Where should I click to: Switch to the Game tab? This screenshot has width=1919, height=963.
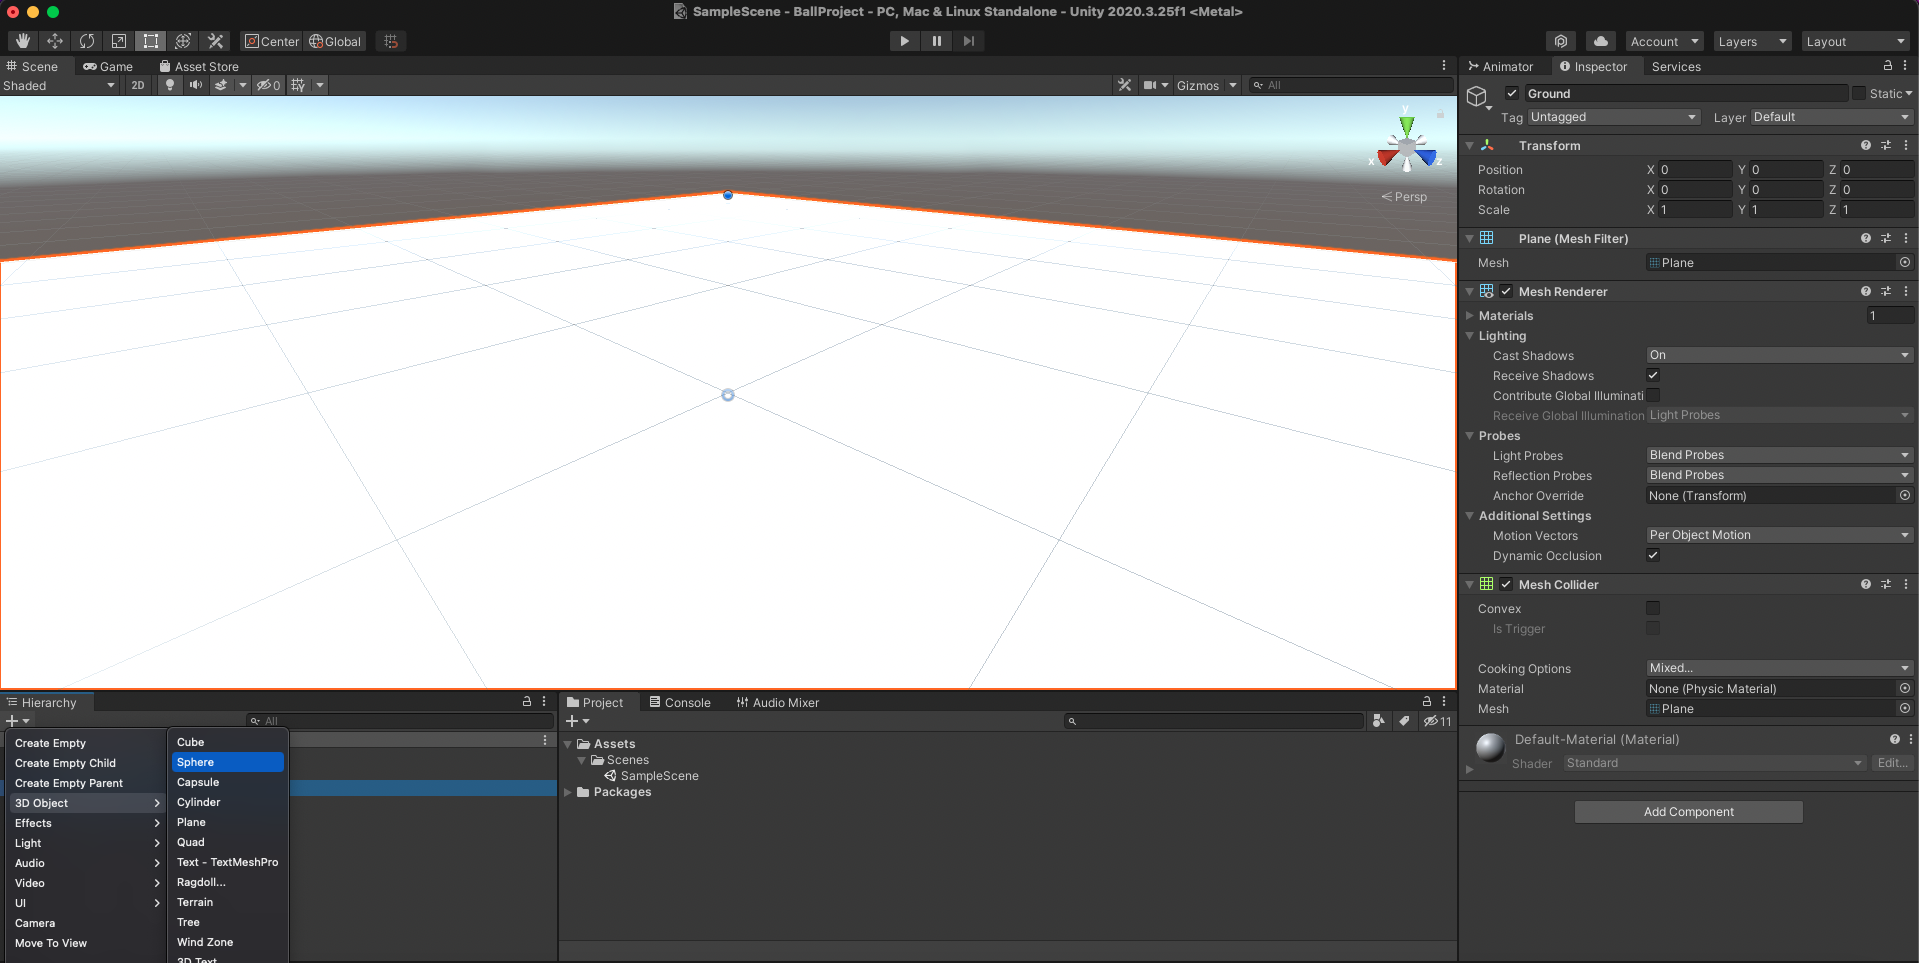108,66
